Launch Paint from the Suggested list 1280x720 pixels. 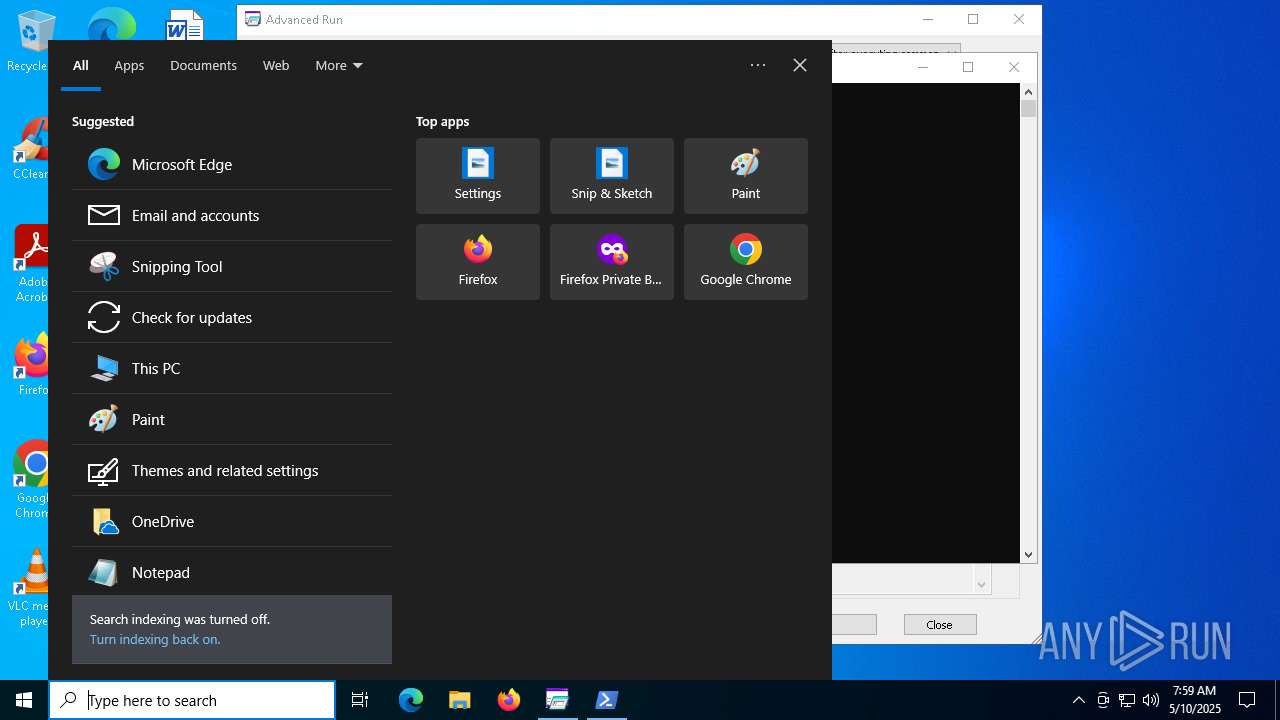pyautogui.click(x=232, y=419)
